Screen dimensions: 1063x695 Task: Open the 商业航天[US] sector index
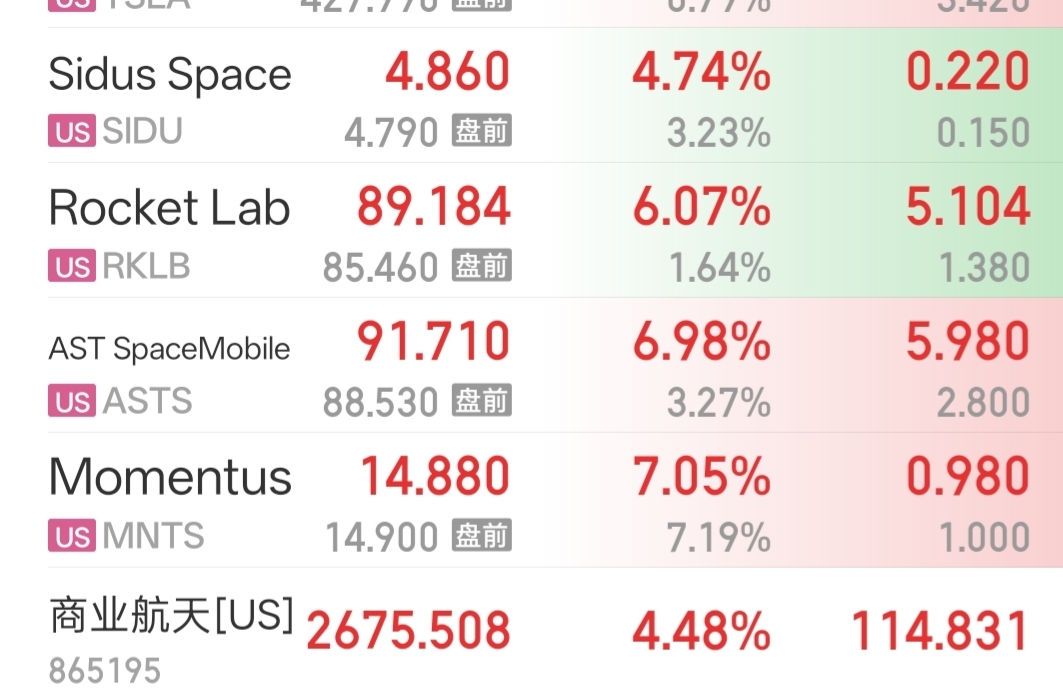(171, 616)
